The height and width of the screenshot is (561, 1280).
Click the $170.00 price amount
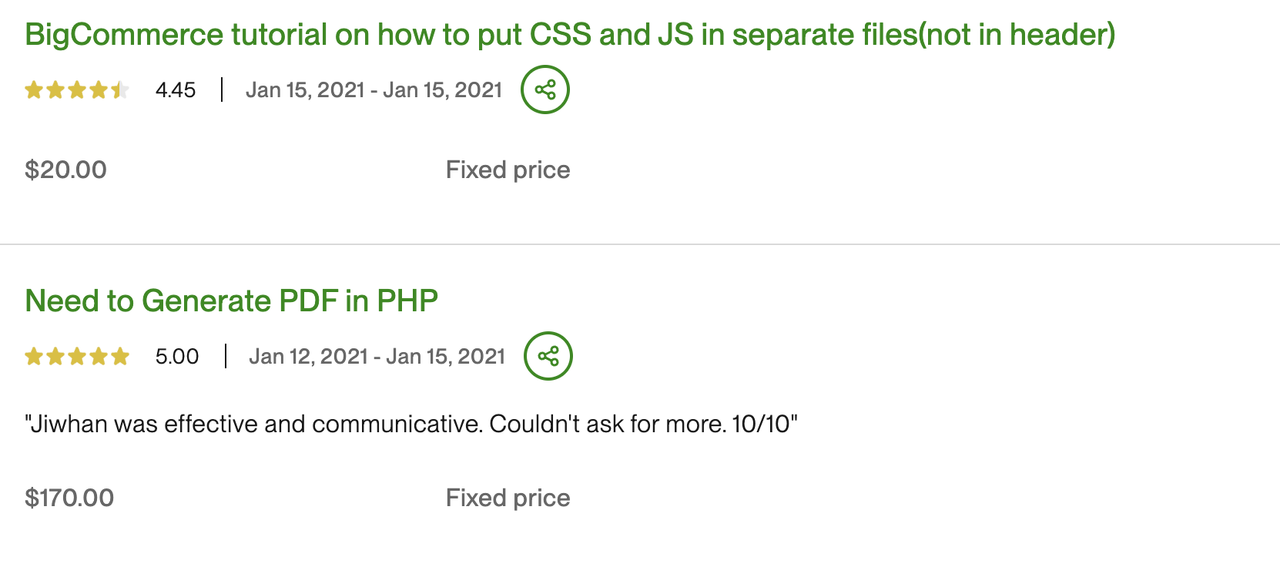[70, 498]
